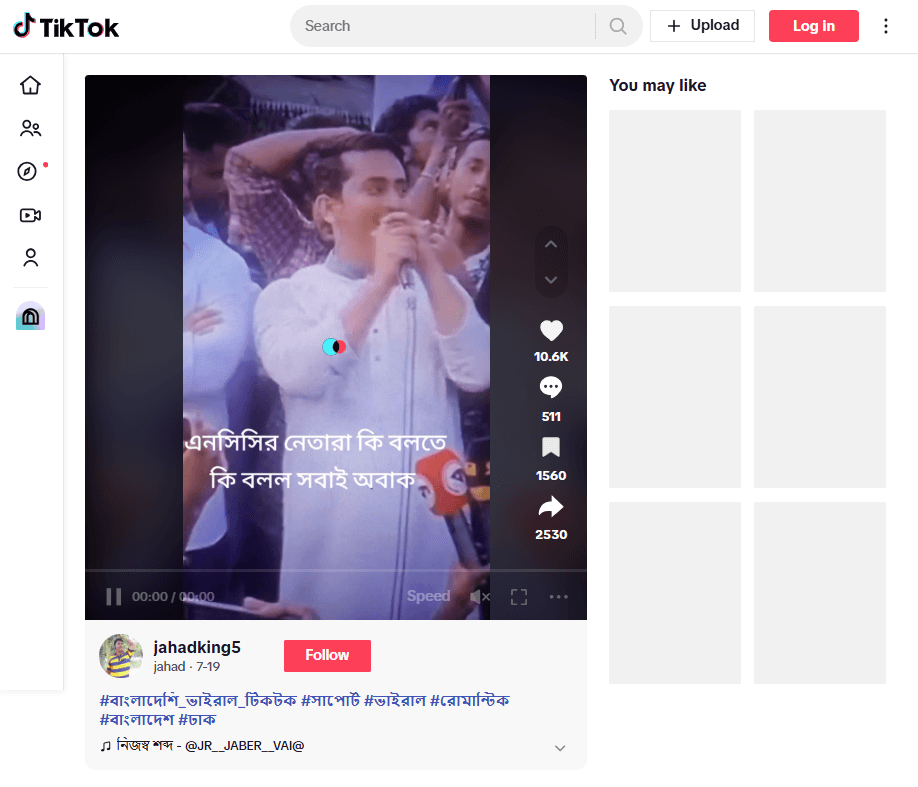Open sound link @JR__JABER__VAI@
Image resolution: width=918 pixels, height=787 pixels.
coord(203,746)
